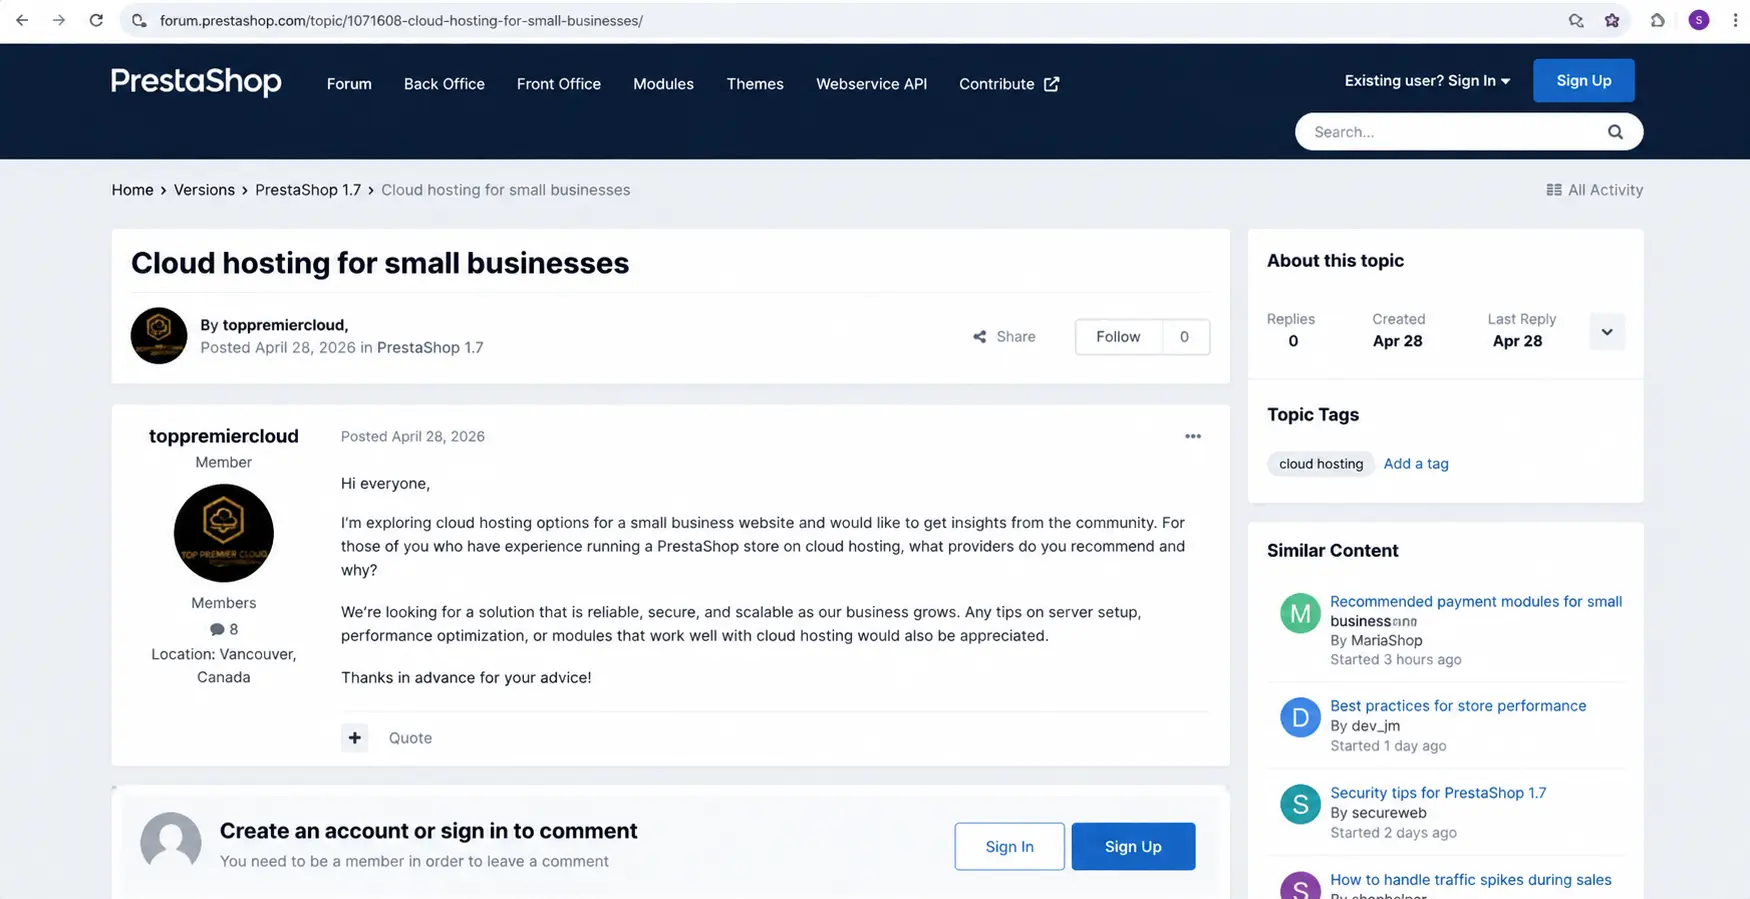Click the search magnifier icon

pyautogui.click(x=1615, y=132)
